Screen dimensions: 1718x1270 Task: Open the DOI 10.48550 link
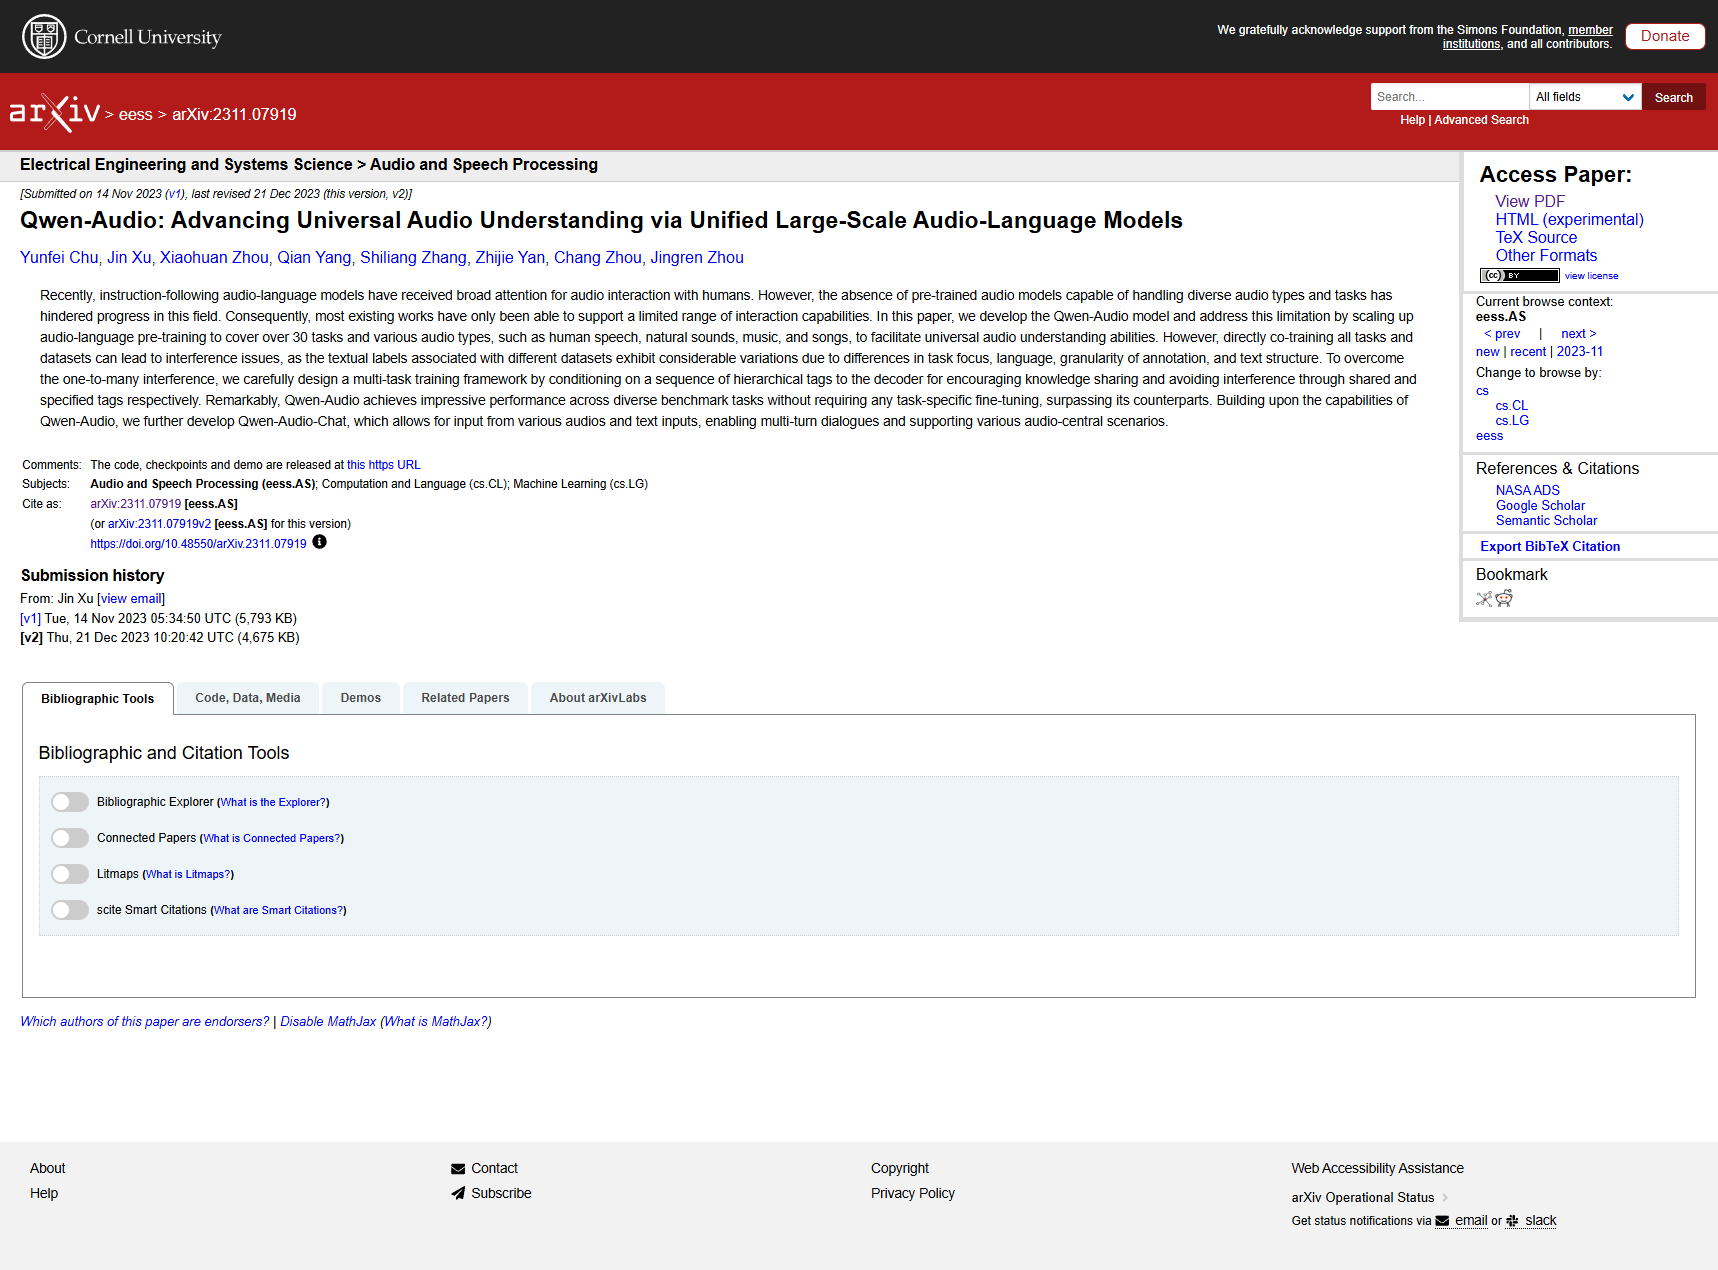[198, 544]
